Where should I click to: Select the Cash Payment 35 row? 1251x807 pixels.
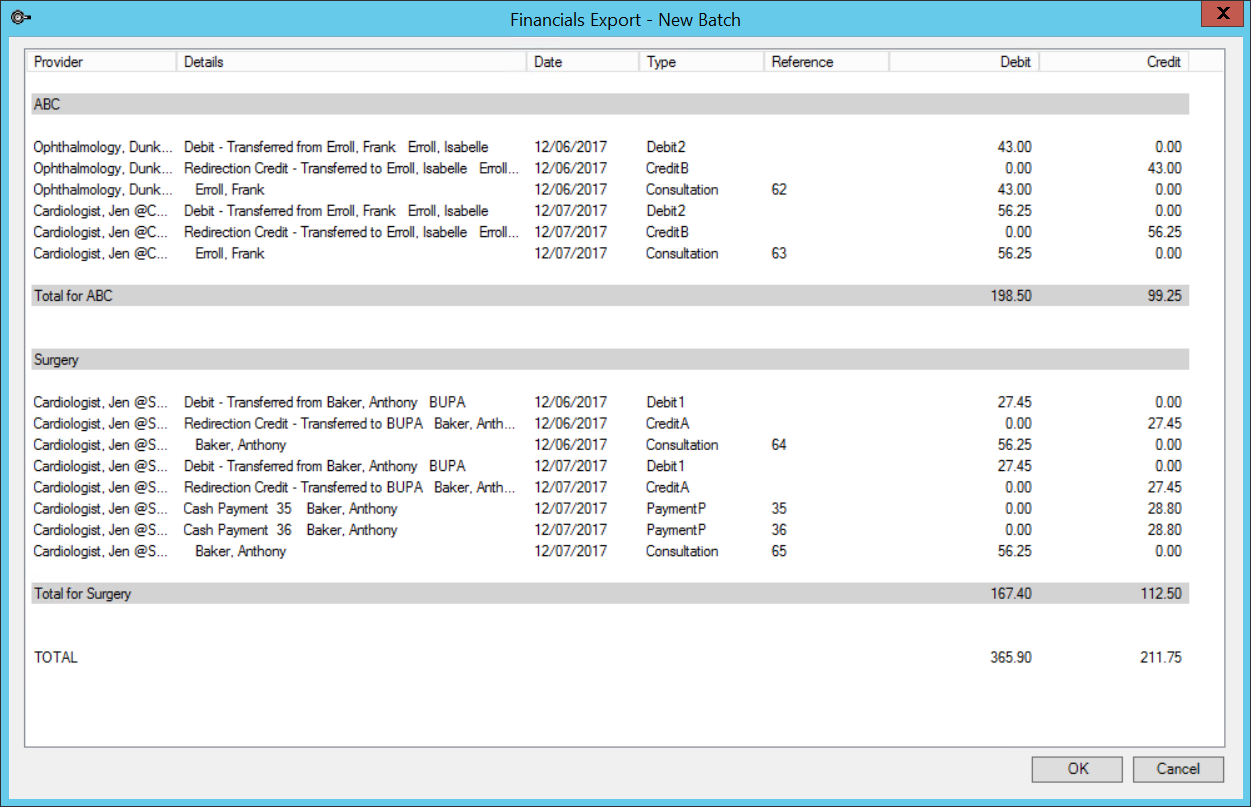tap(608, 508)
